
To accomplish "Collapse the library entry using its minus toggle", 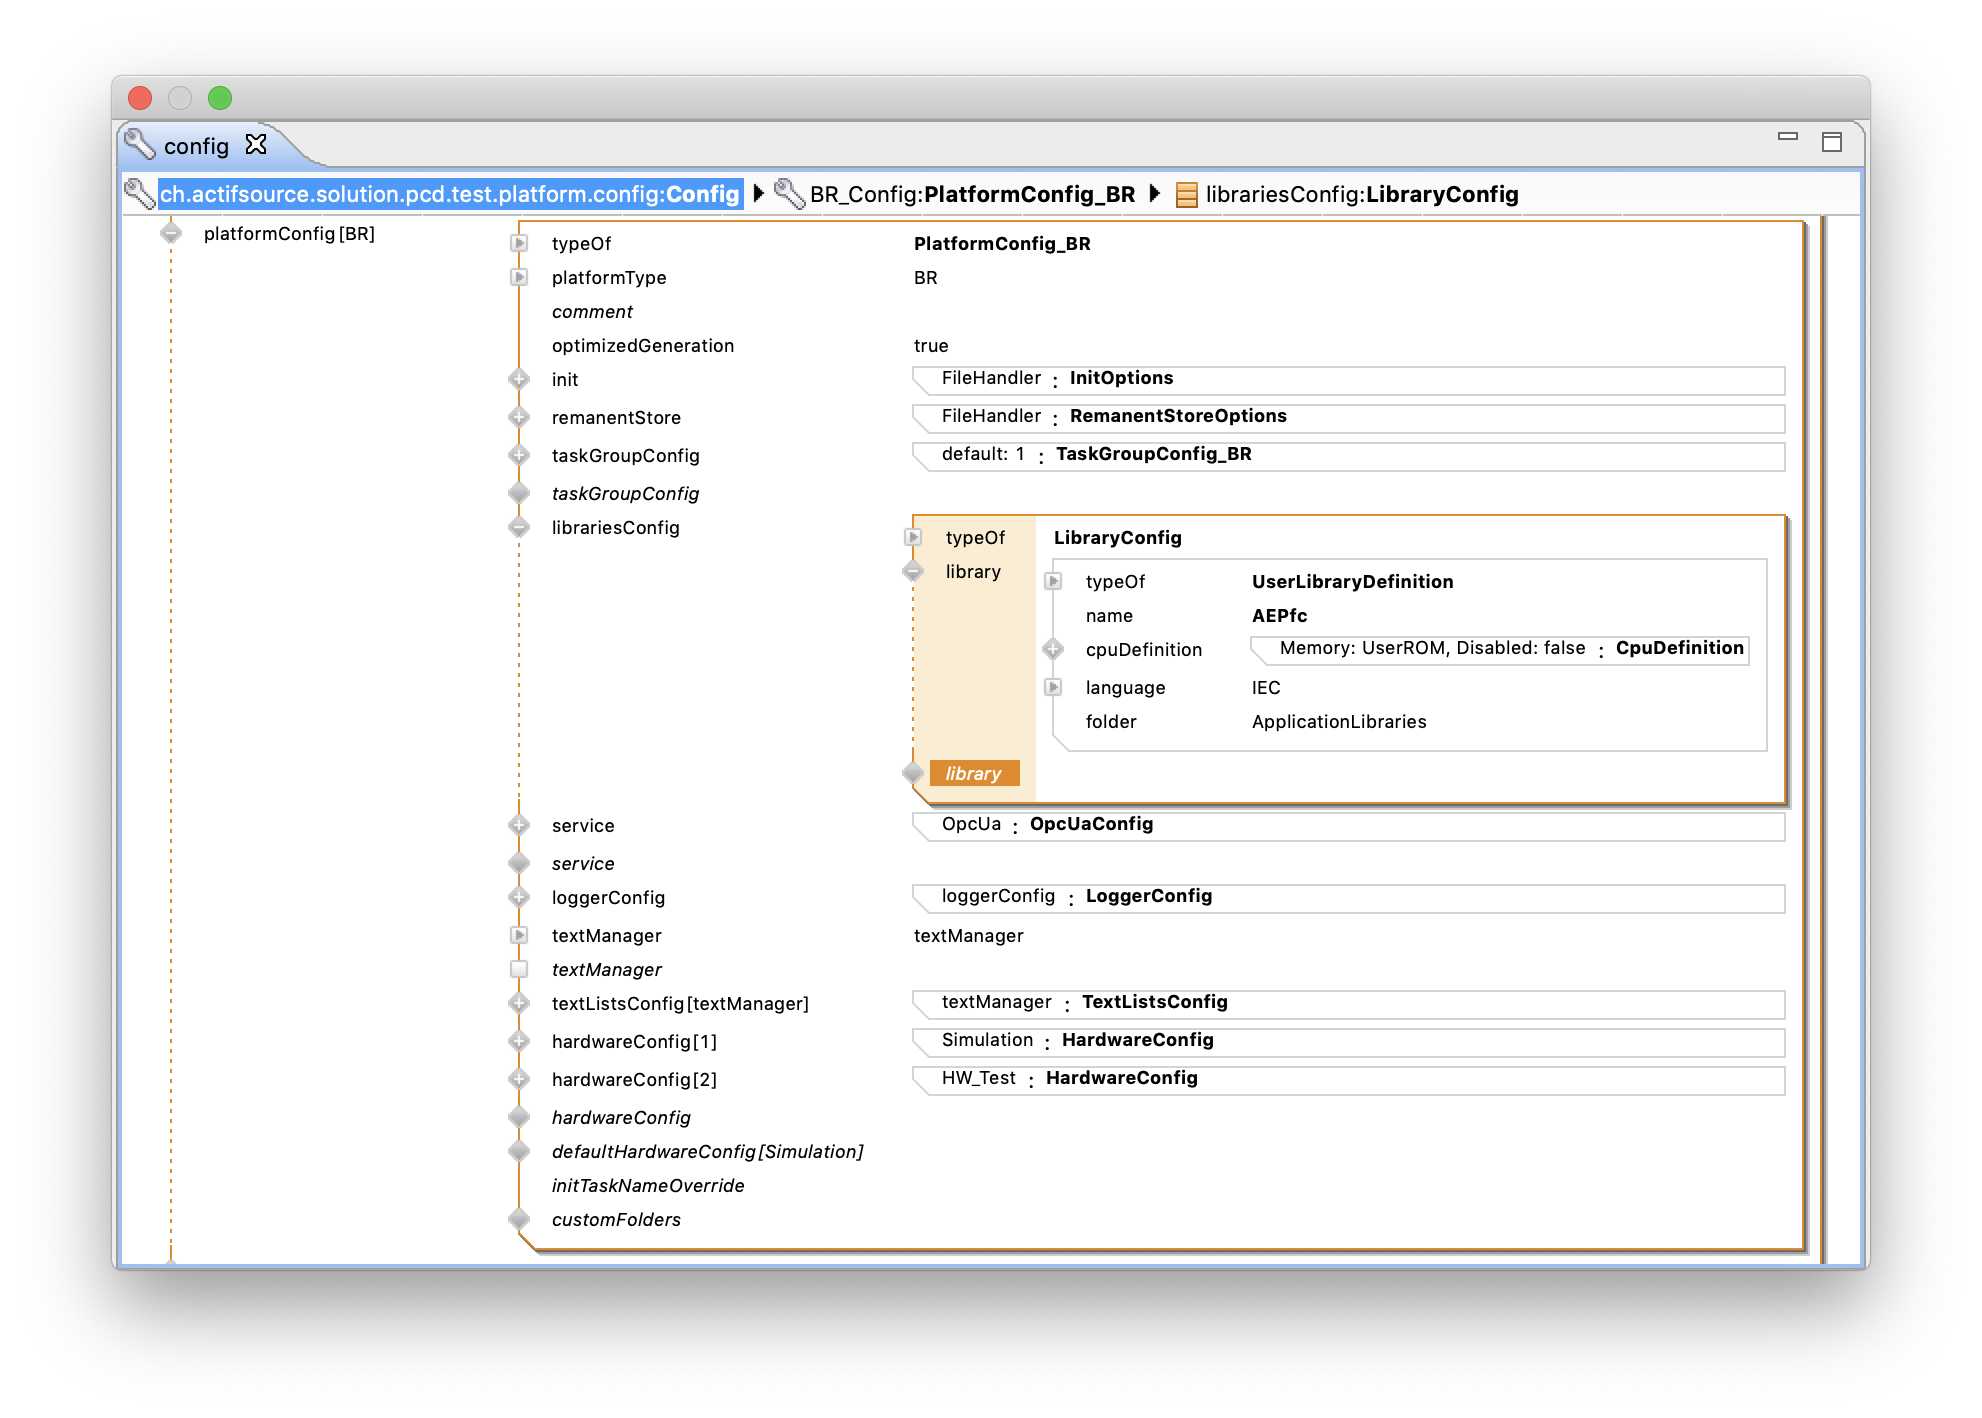I will click(912, 571).
